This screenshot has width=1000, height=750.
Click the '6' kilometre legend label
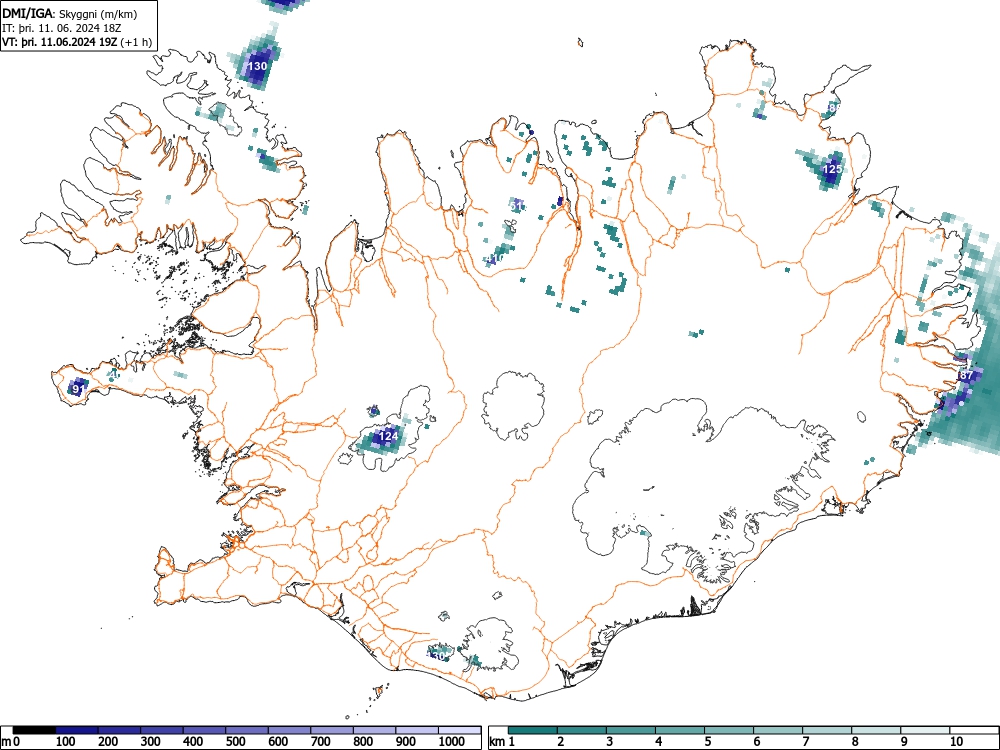pyautogui.click(x=756, y=742)
